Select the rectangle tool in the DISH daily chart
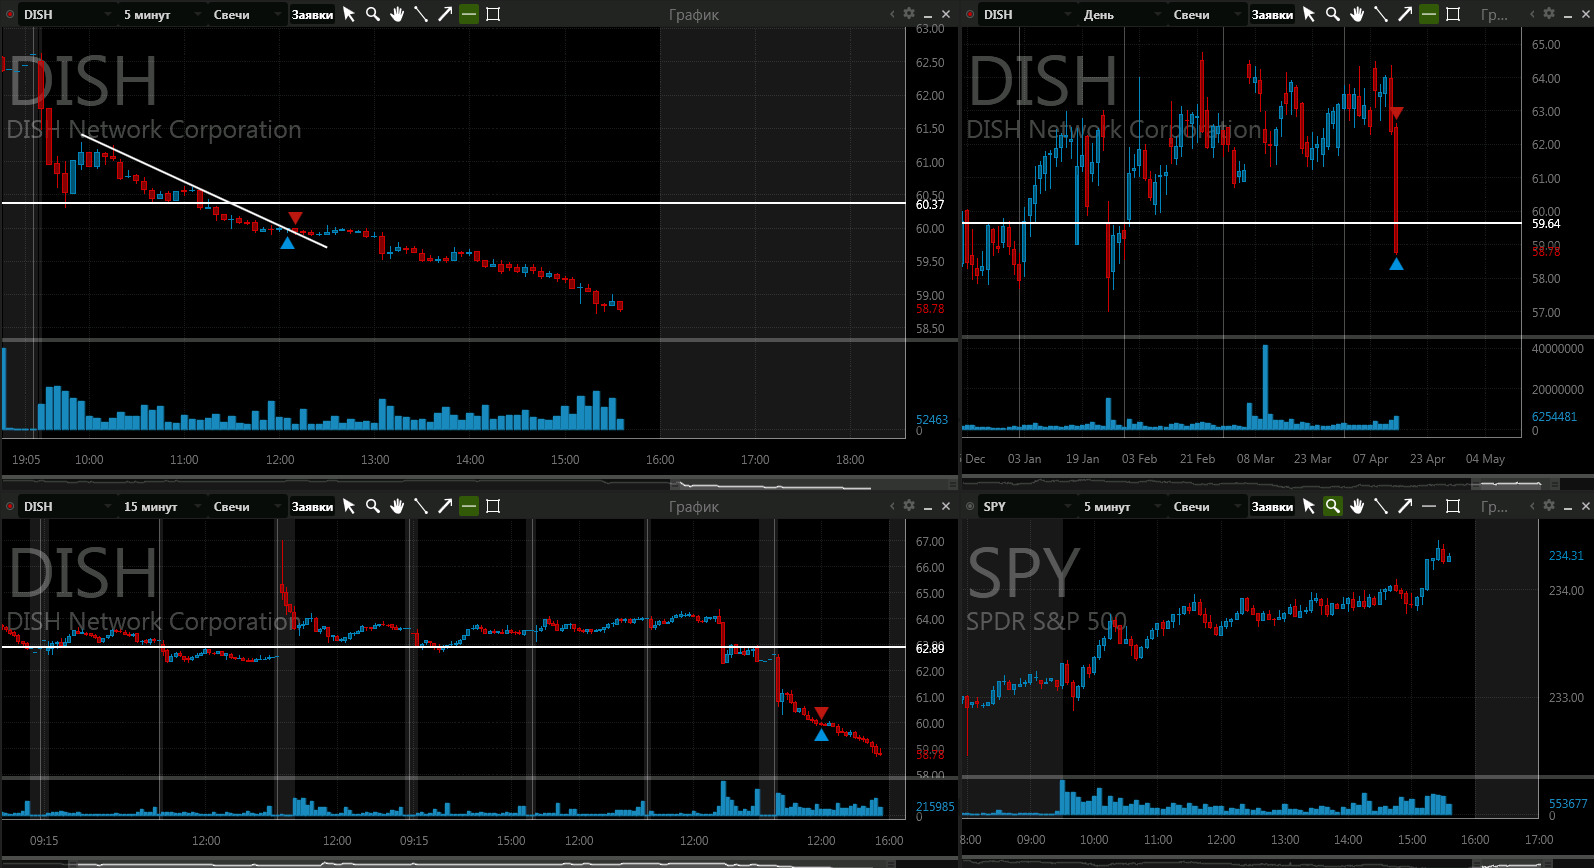 click(x=1453, y=14)
